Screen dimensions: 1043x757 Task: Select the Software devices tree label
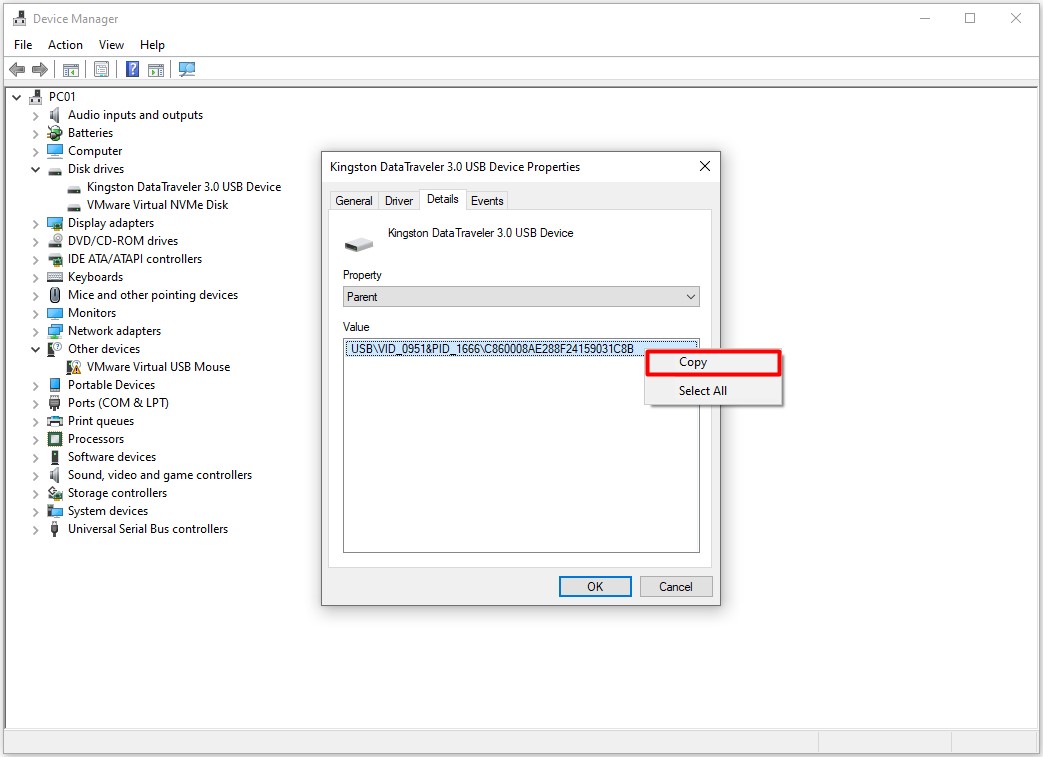112,457
